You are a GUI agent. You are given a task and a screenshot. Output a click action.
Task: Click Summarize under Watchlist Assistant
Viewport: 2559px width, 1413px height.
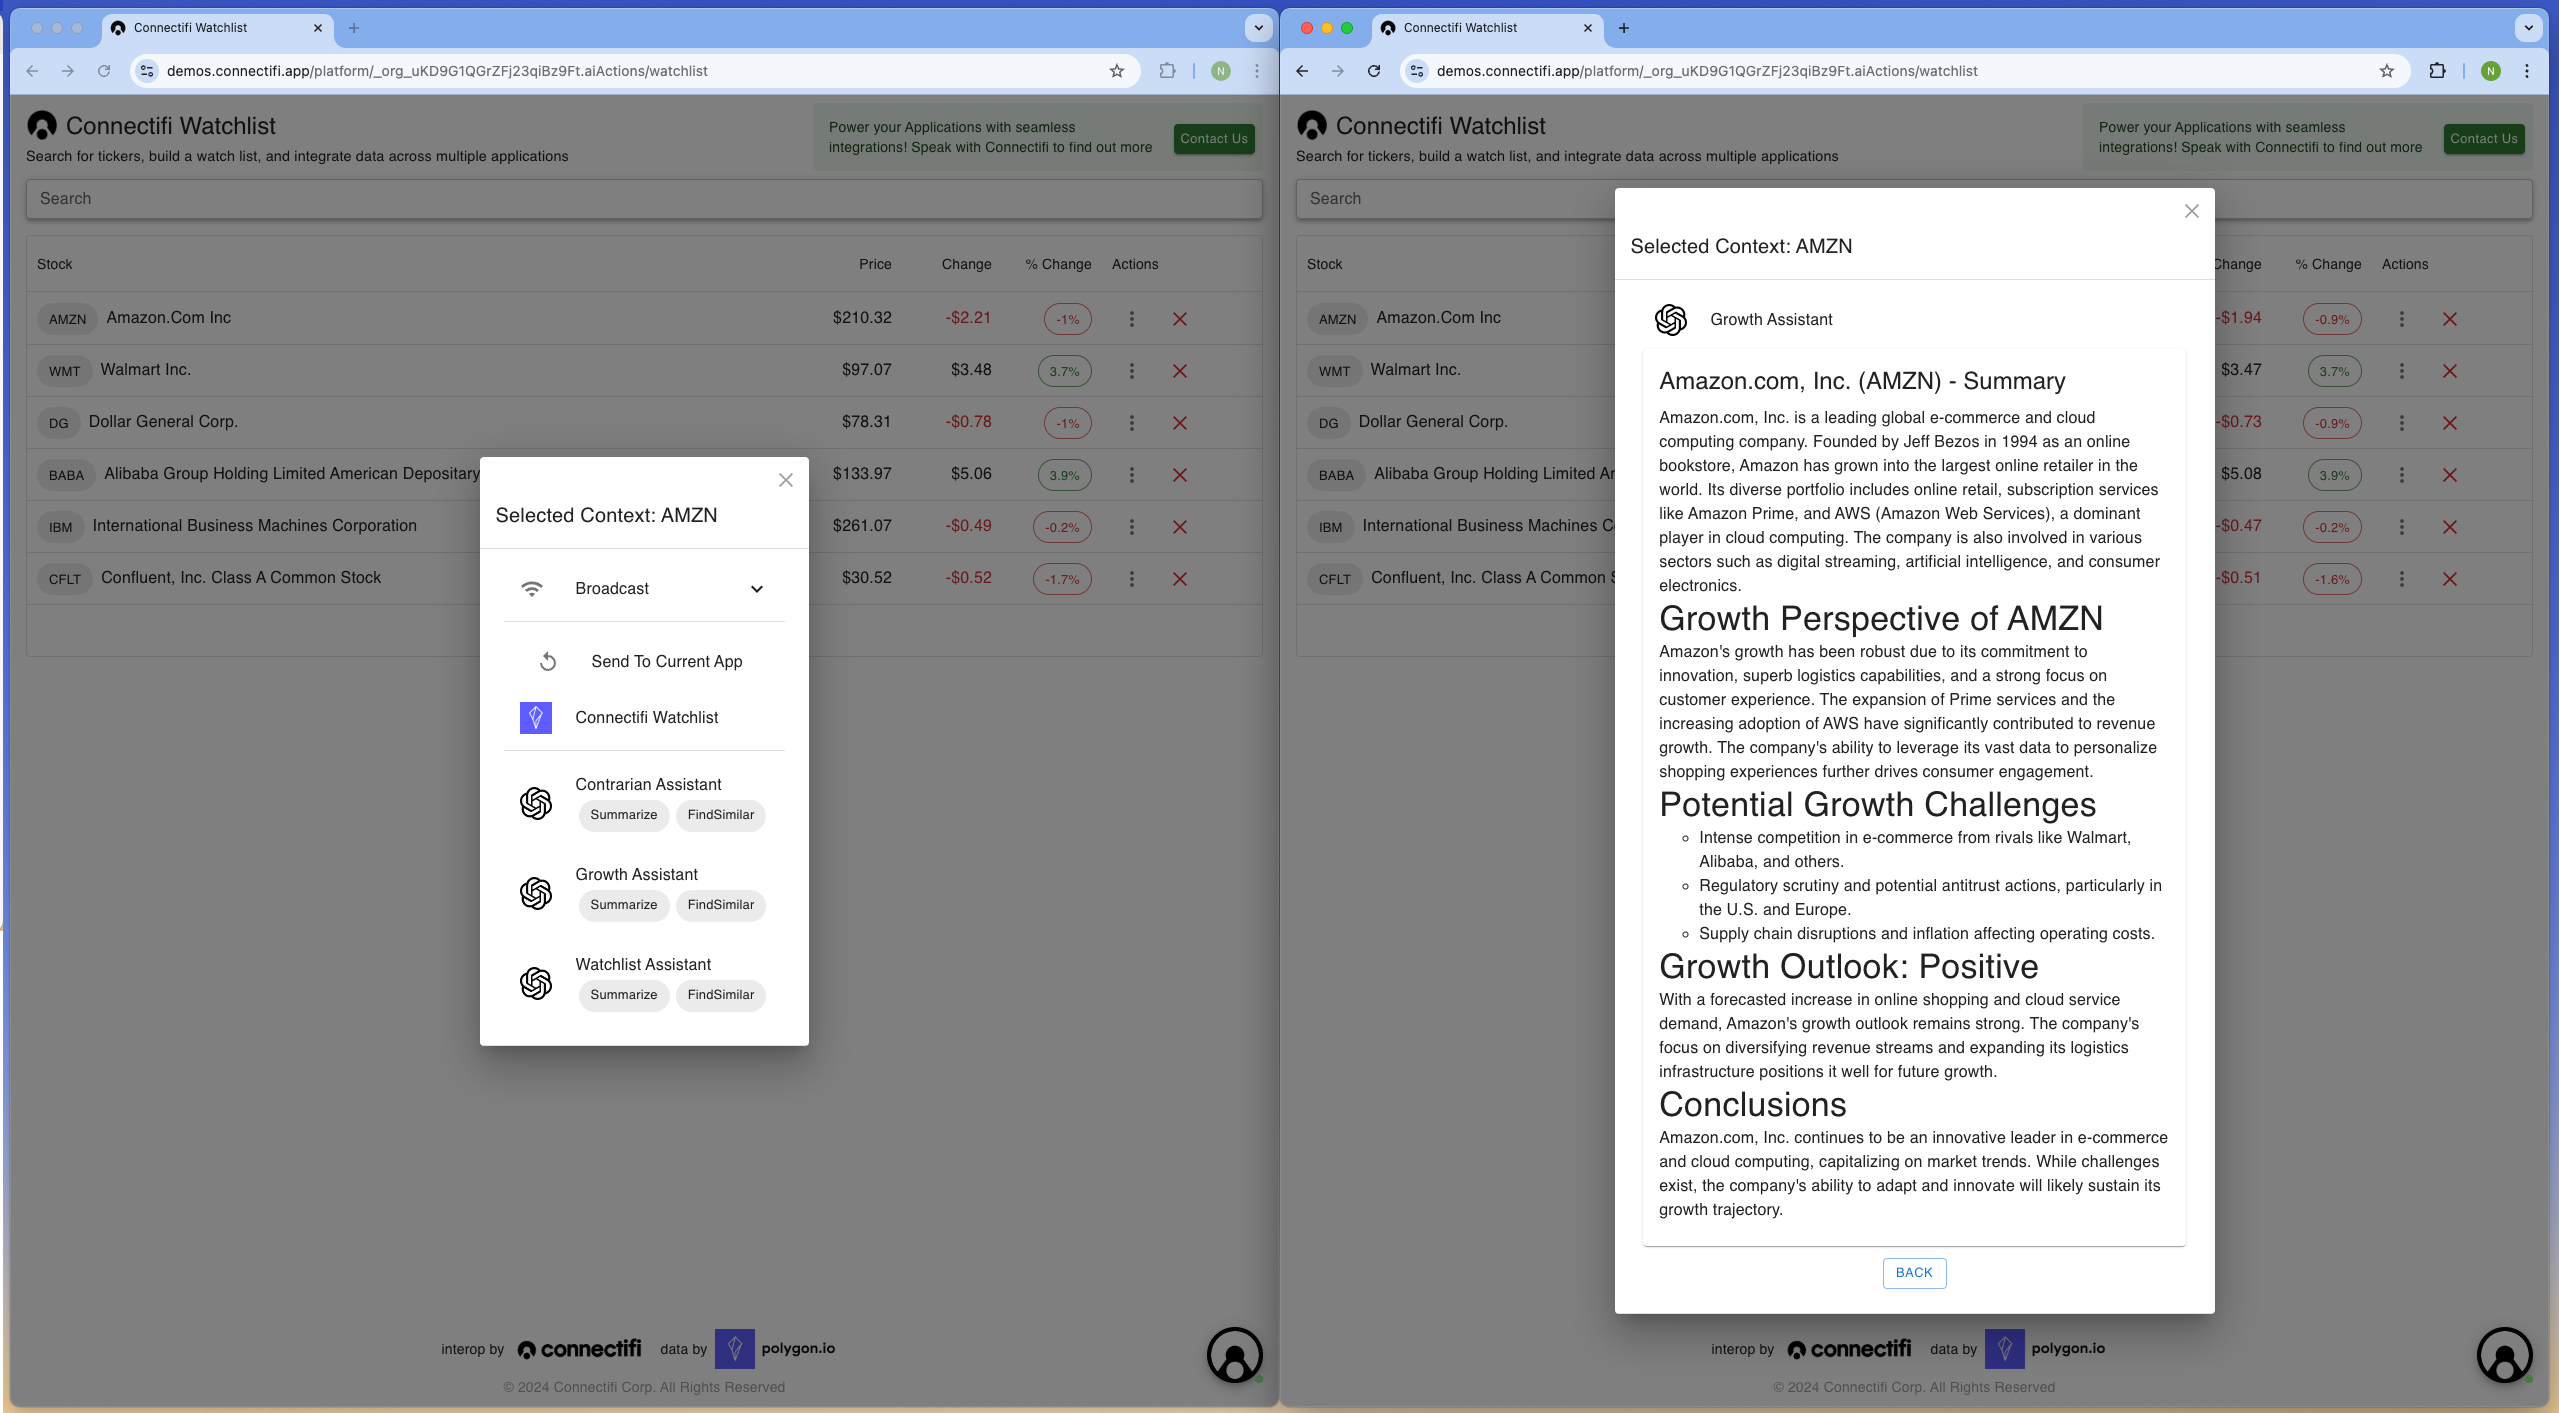pyautogui.click(x=624, y=995)
